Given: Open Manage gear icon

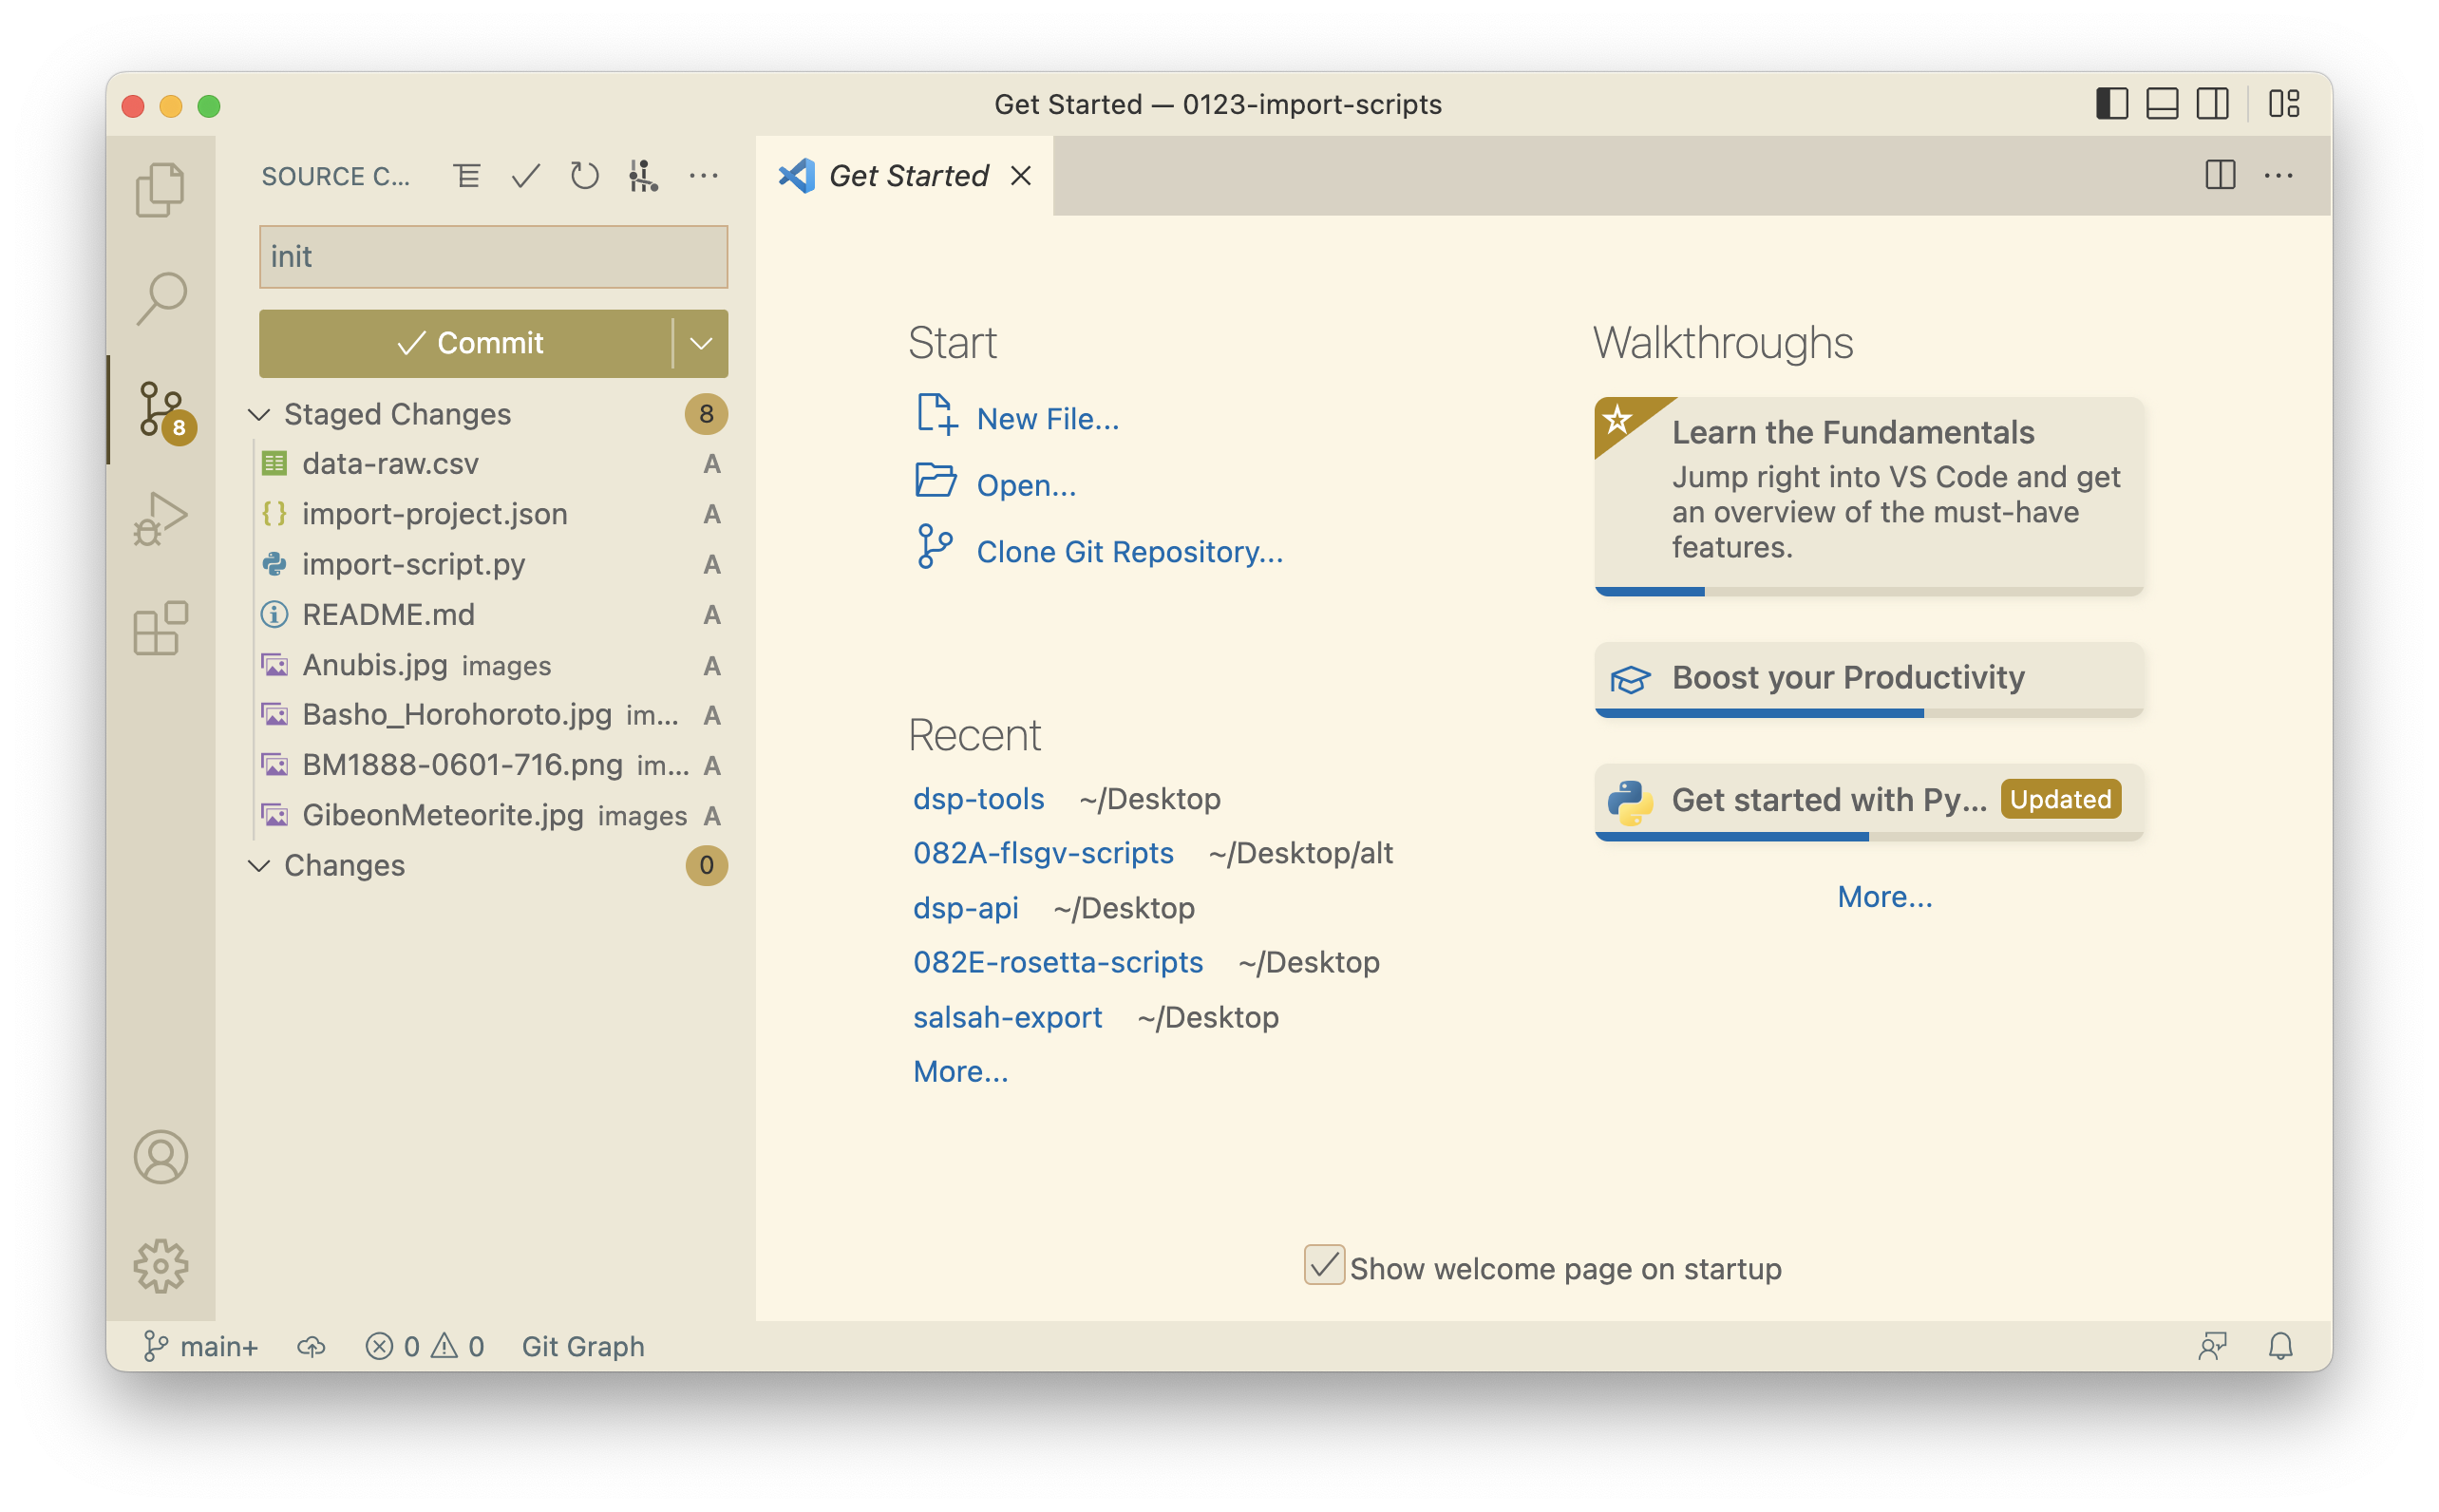Looking at the screenshot, I should click(x=160, y=1266).
